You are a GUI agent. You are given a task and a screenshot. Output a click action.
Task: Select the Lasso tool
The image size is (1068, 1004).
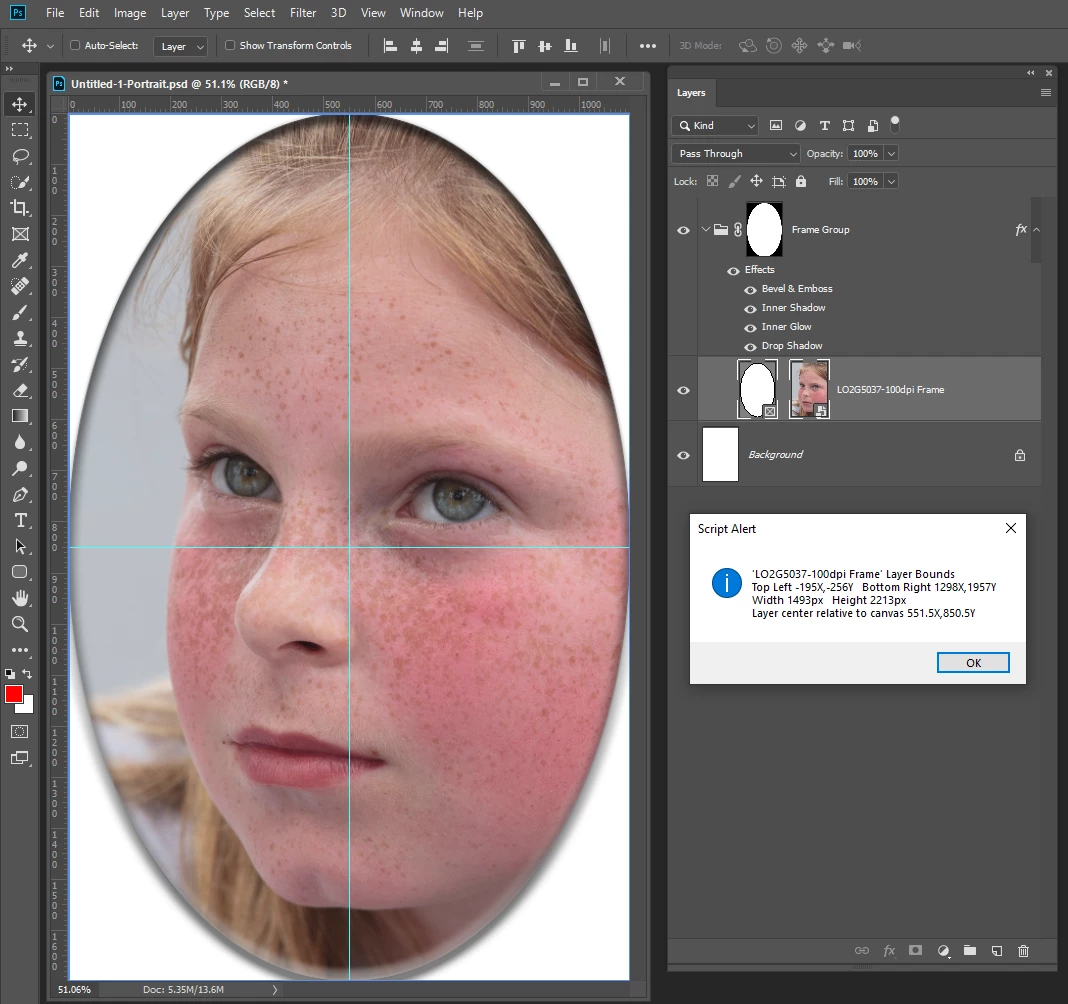(20, 156)
